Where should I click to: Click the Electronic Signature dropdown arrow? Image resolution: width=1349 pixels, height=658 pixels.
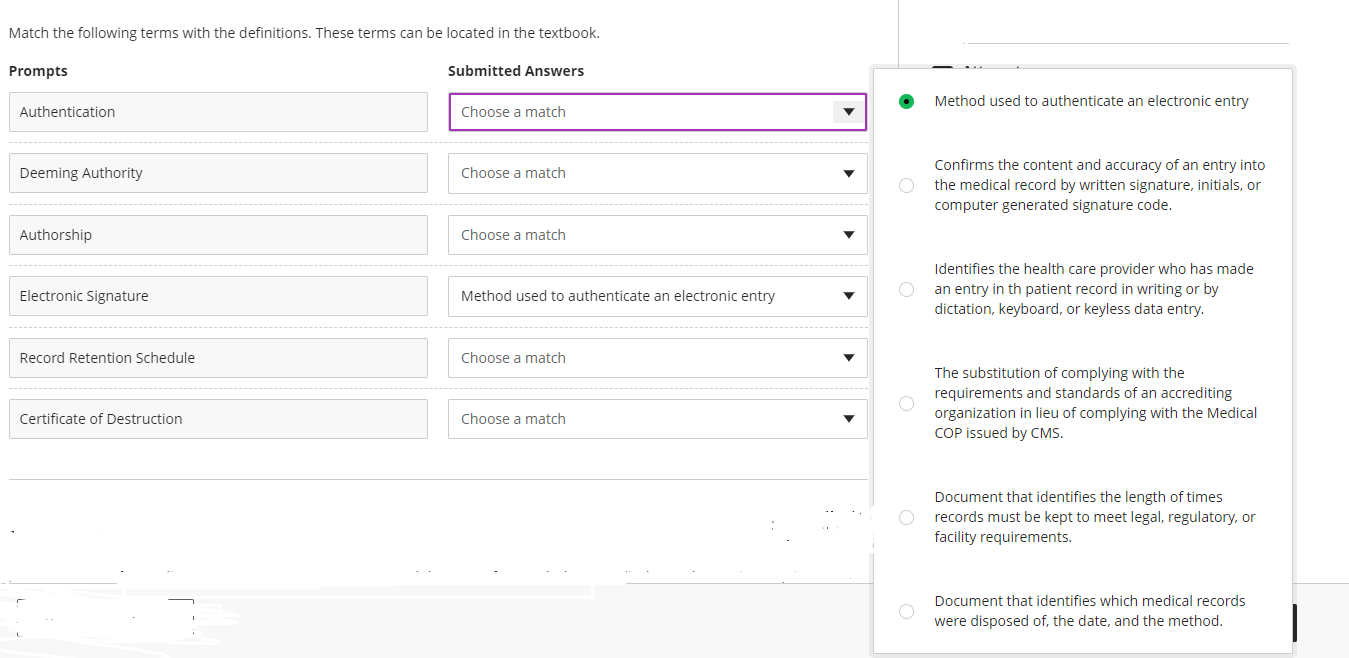click(848, 296)
